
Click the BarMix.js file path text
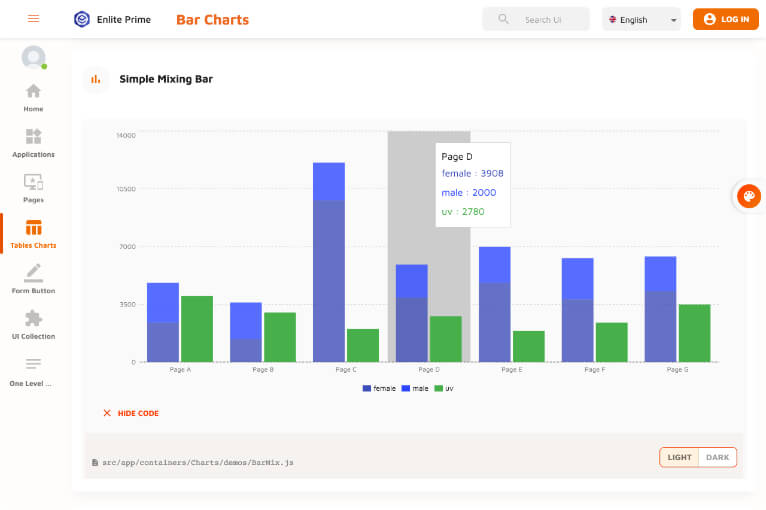198,462
